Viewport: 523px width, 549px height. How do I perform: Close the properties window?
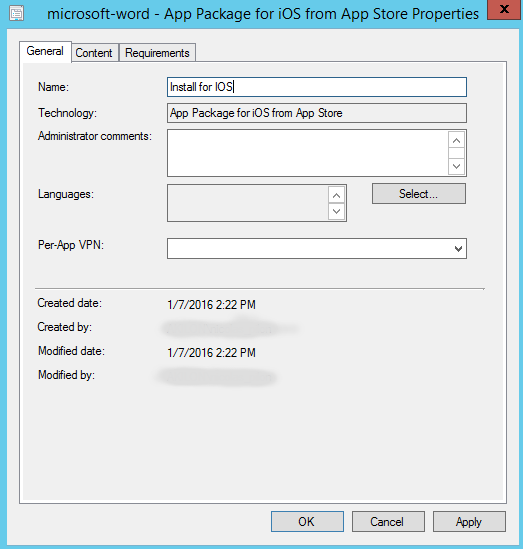(504, 9)
